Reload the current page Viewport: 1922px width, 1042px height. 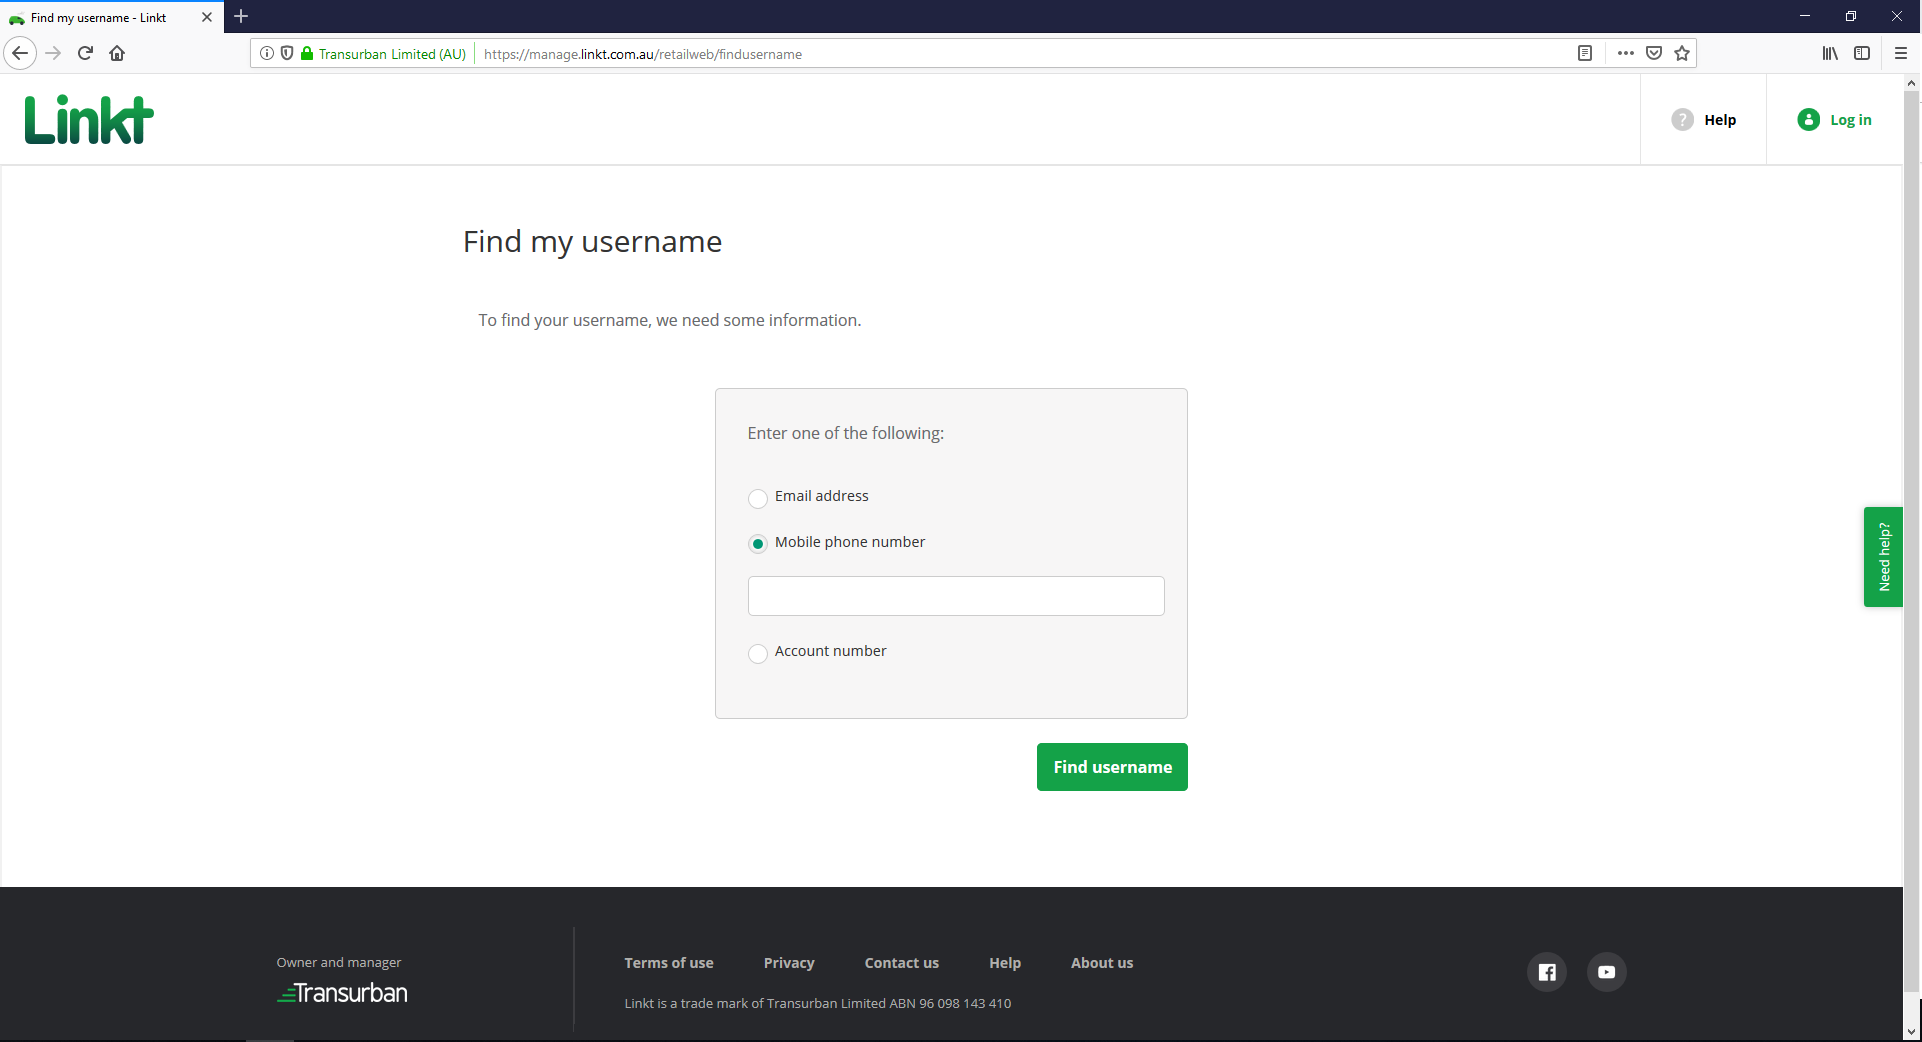(x=85, y=53)
